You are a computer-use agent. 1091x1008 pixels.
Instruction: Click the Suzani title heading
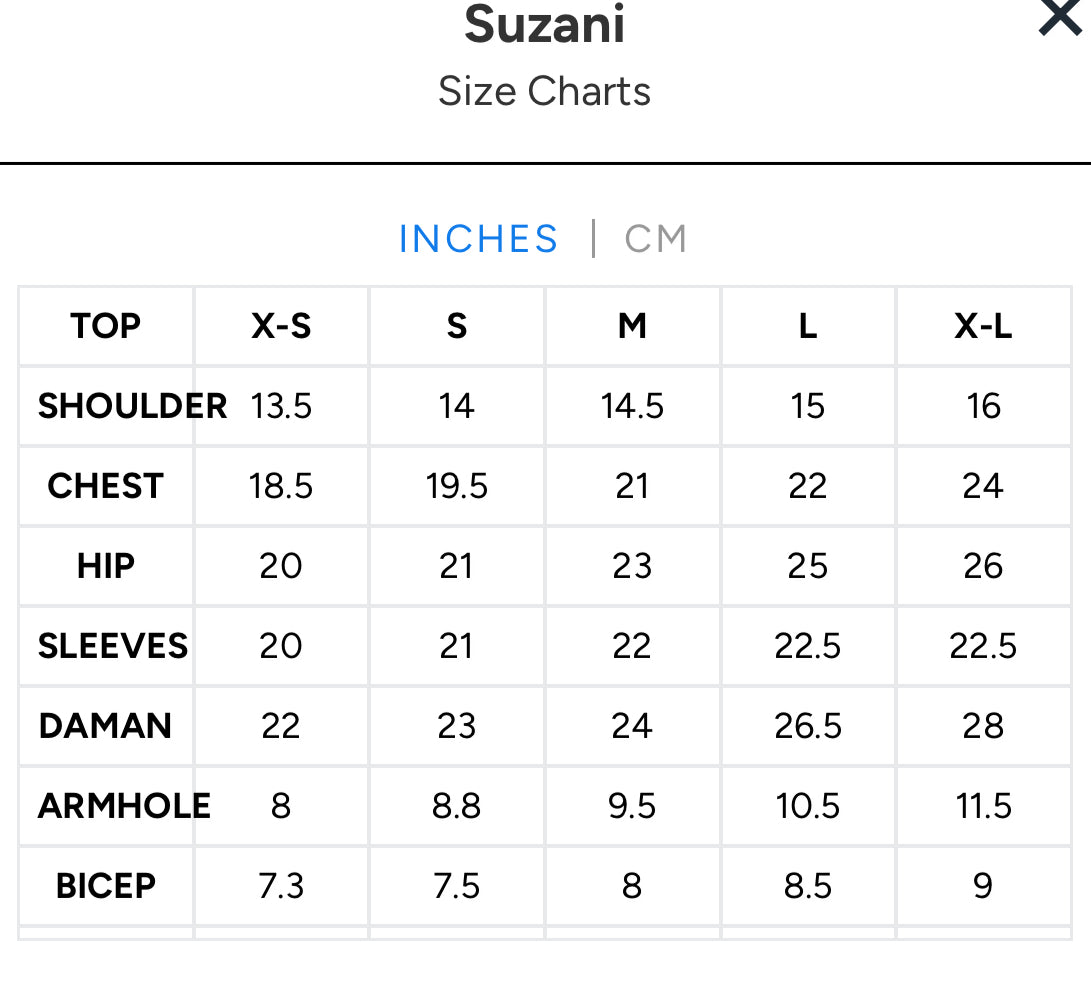[545, 25]
